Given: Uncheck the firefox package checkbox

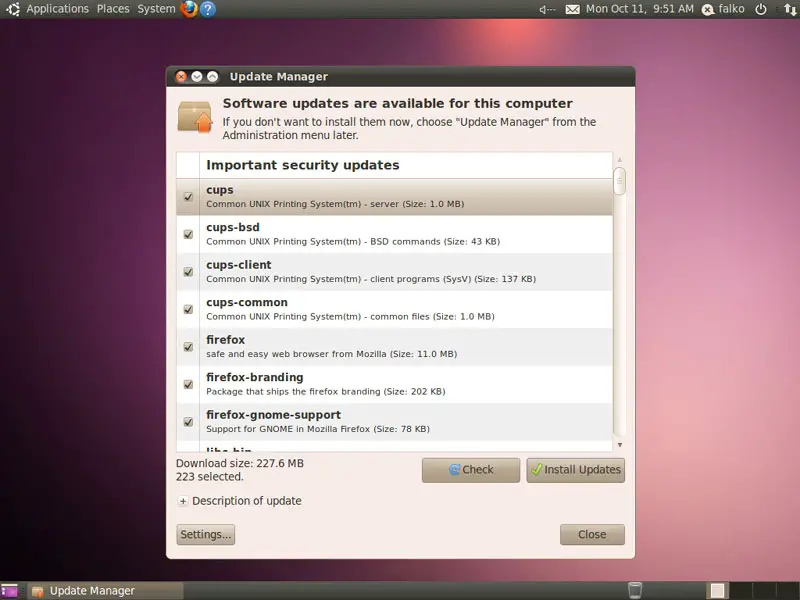Looking at the screenshot, I should tap(188, 347).
